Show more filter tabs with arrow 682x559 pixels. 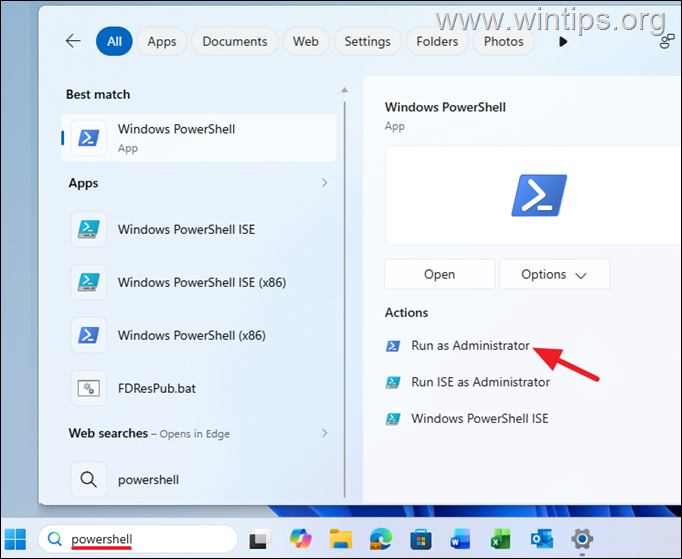[563, 42]
